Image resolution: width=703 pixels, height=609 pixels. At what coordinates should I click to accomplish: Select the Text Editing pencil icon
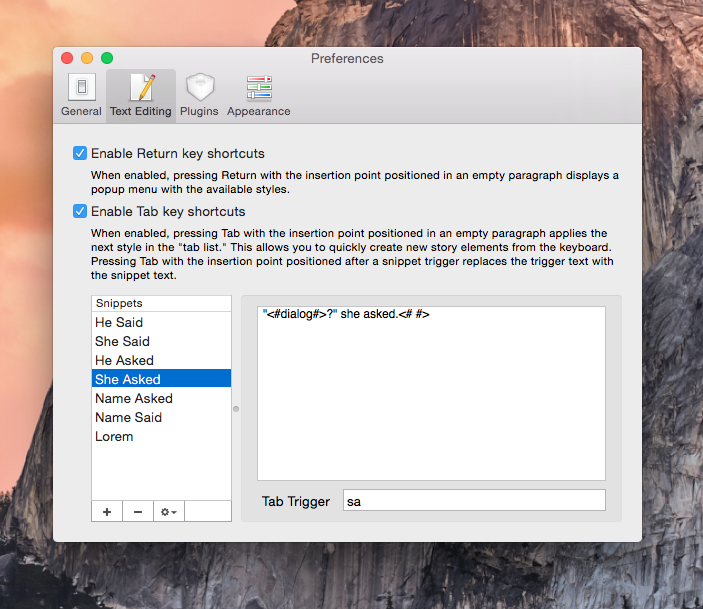tap(141, 87)
